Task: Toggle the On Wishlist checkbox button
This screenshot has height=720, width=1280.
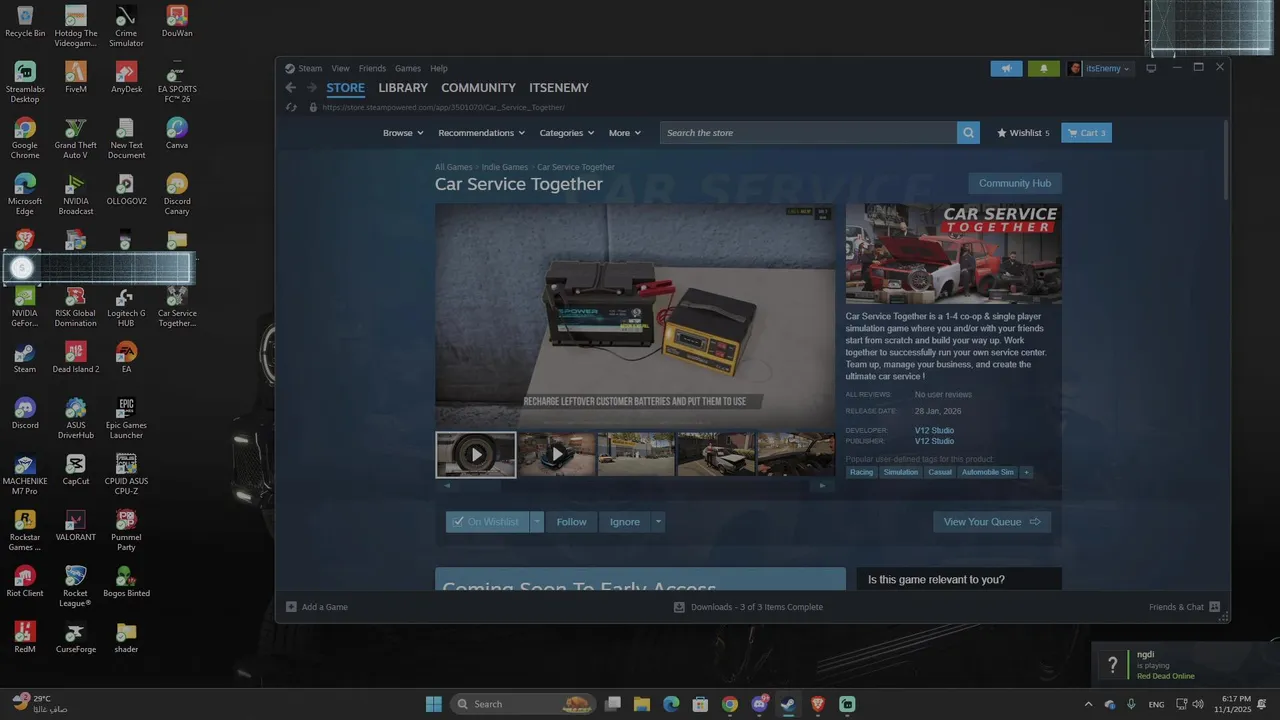Action: (486, 522)
